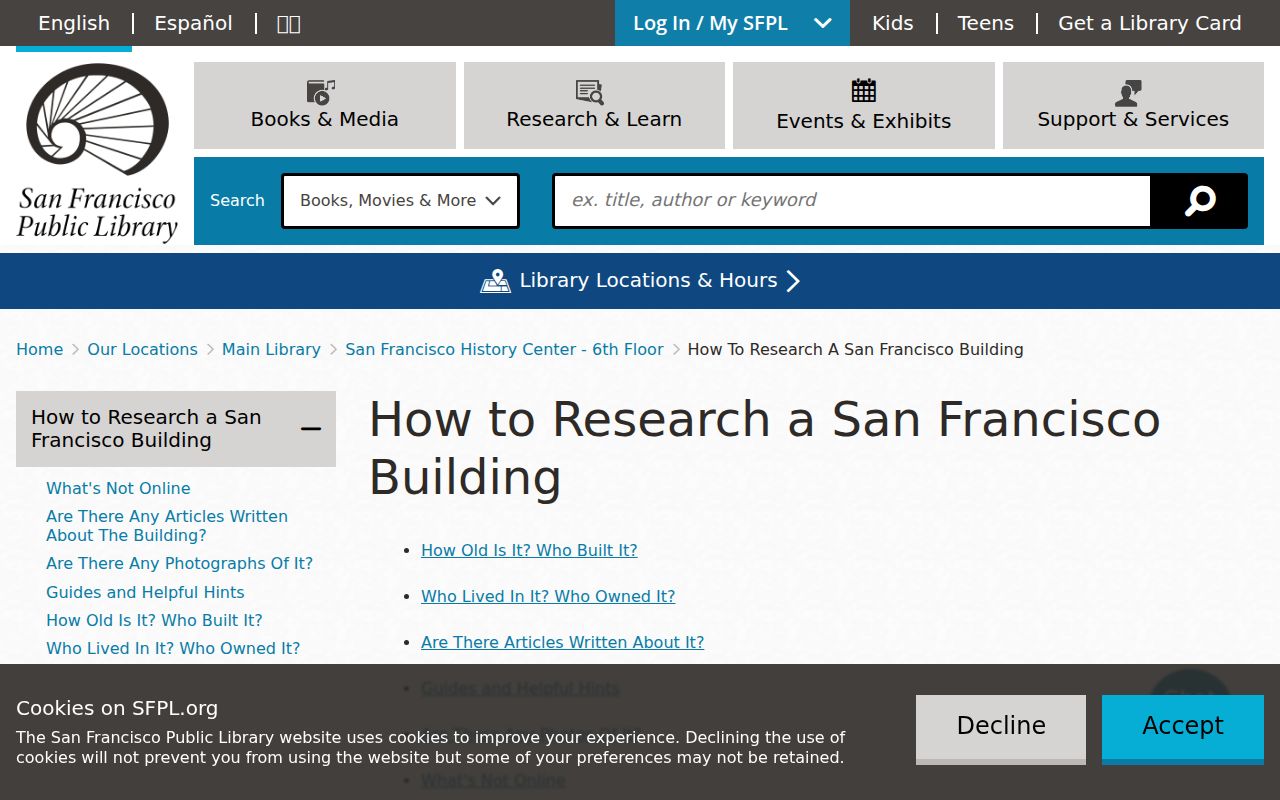Open sidebar link Who Lived In It? Who Owned It?

[x=173, y=648]
